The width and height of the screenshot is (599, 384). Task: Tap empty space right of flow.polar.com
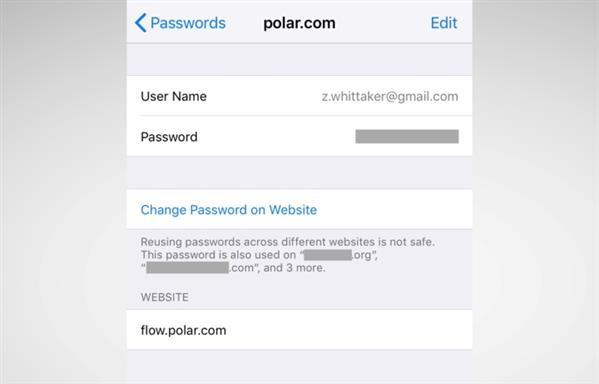(x=349, y=330)
